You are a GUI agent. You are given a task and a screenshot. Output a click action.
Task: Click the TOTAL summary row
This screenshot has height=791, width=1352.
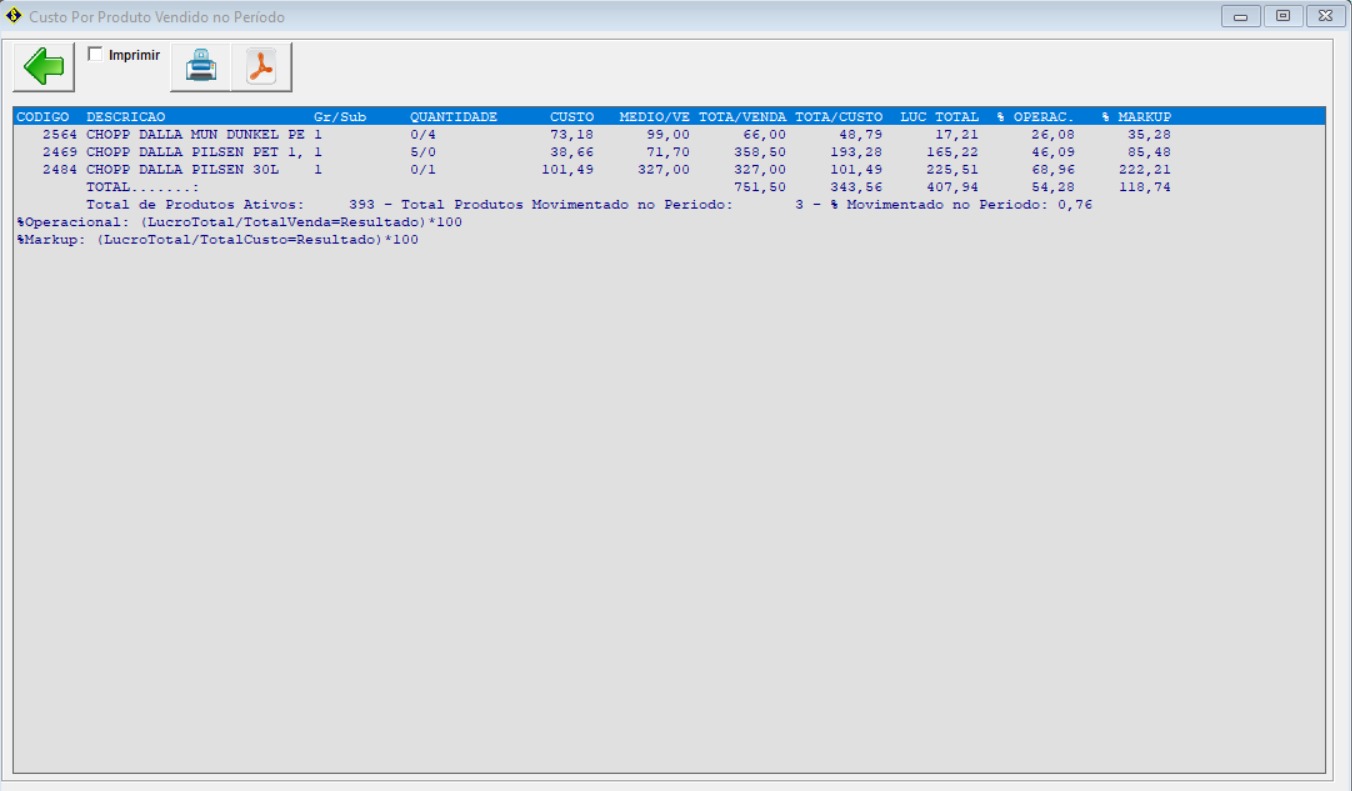pyautogui.click(x=143, y=187)
